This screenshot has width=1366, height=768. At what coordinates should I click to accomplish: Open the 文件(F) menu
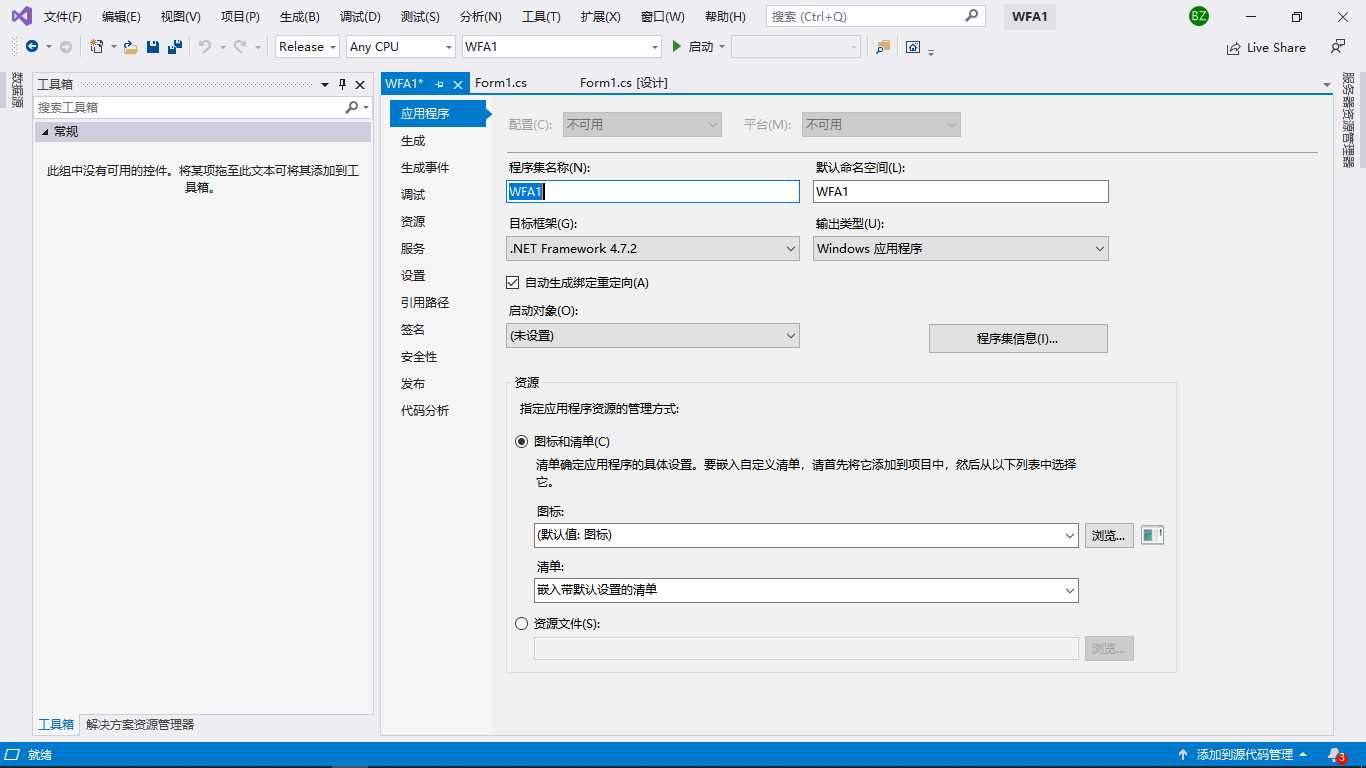pos(63,17)
